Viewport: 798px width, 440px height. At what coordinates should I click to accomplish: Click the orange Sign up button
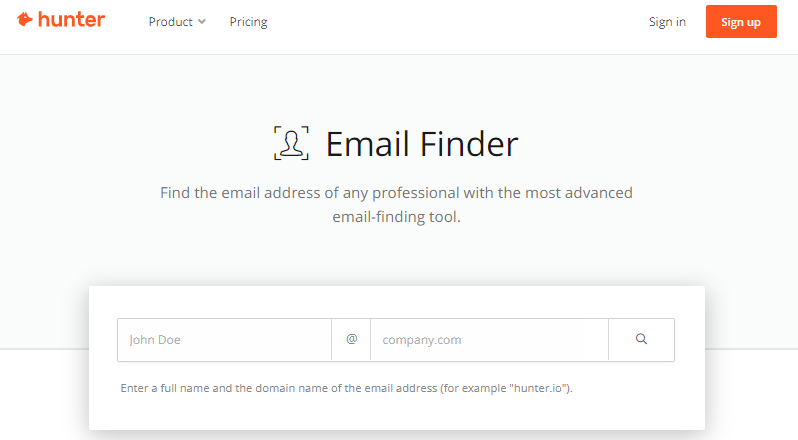click(741, 21)
